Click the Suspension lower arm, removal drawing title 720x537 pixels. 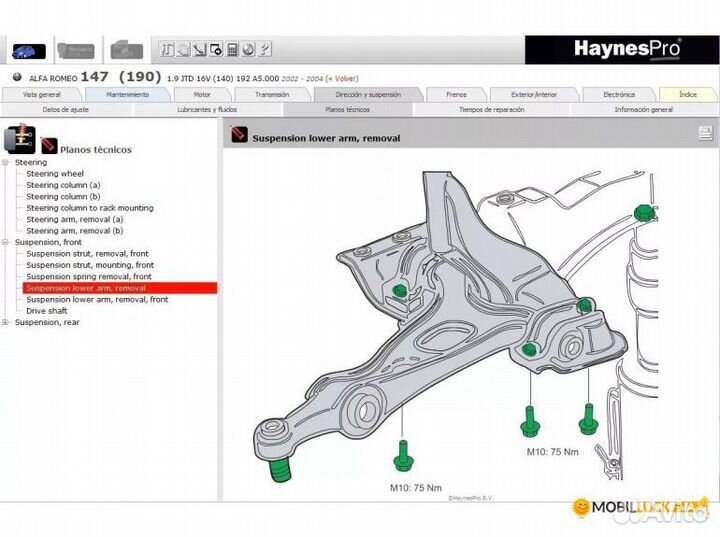(x=326, y=138)
